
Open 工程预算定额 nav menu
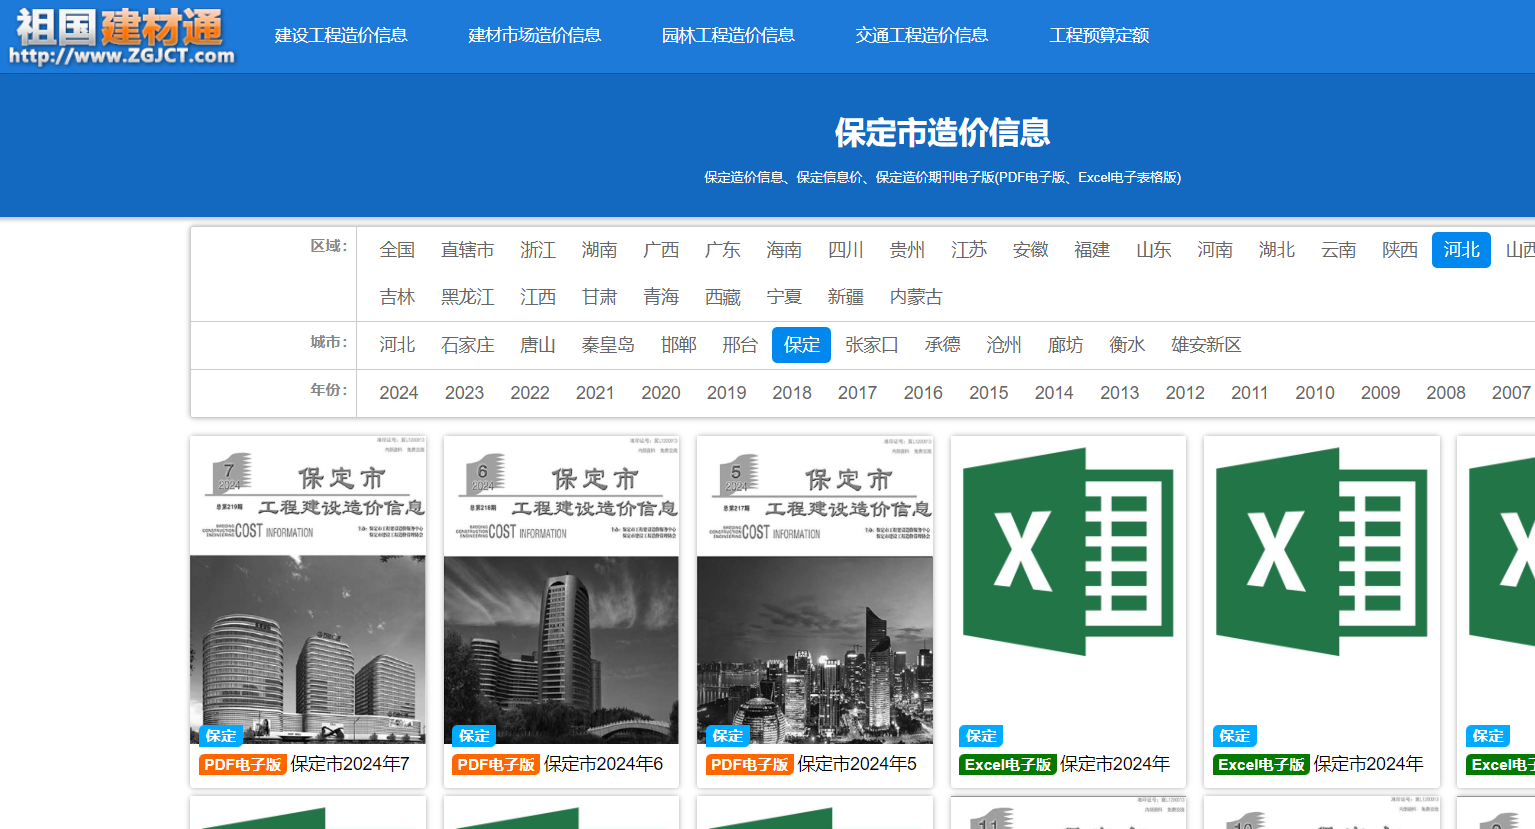pyautogui.click(x=1099, y=36)
